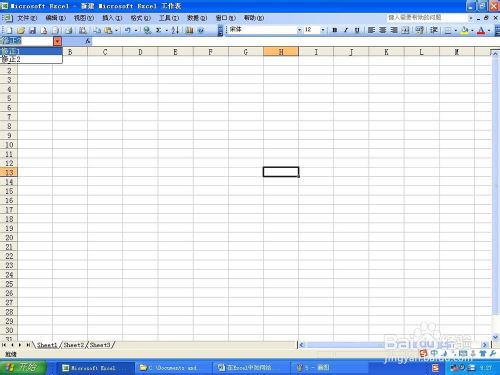The width and height of the screenshot is (500, 375).
Task: Open the 数据 (Data) menu
Action: pyautogui.click(x=197, y=18)
